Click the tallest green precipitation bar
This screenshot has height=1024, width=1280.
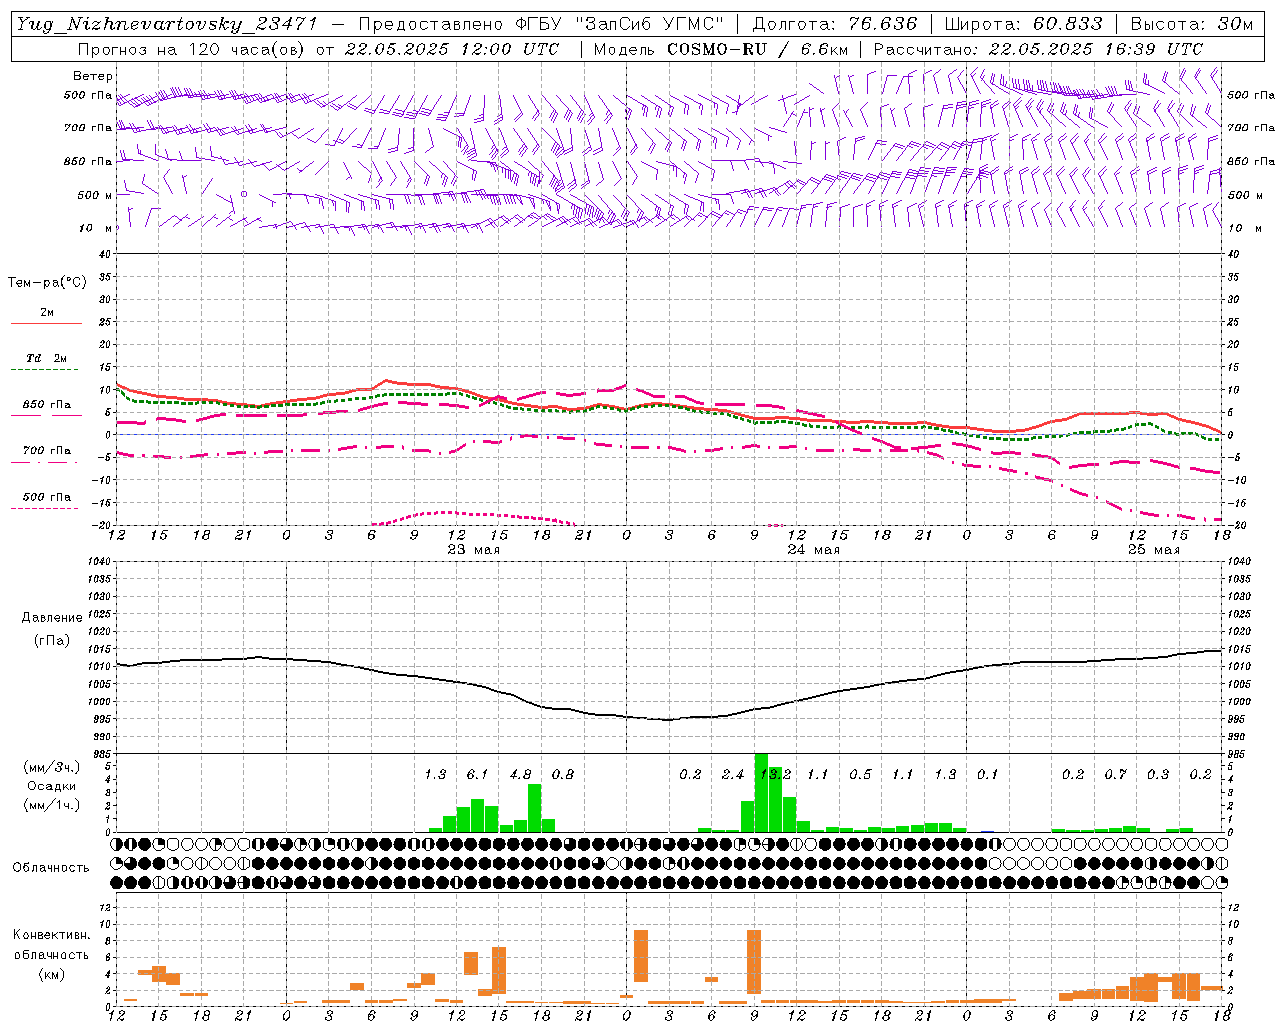[761, 792]
